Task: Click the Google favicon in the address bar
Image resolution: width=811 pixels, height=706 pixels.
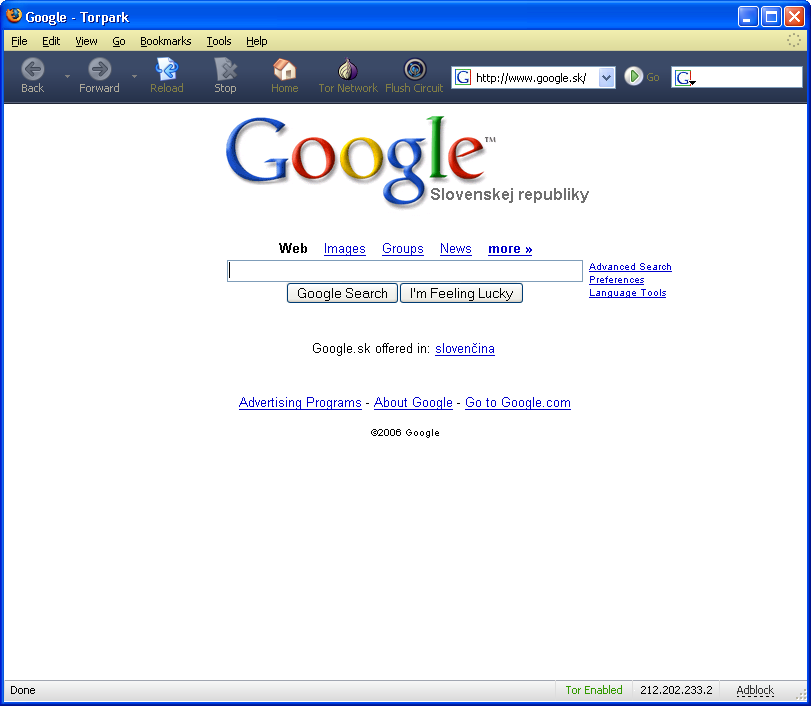Action: pyautogui.click(x=463, y=78)
